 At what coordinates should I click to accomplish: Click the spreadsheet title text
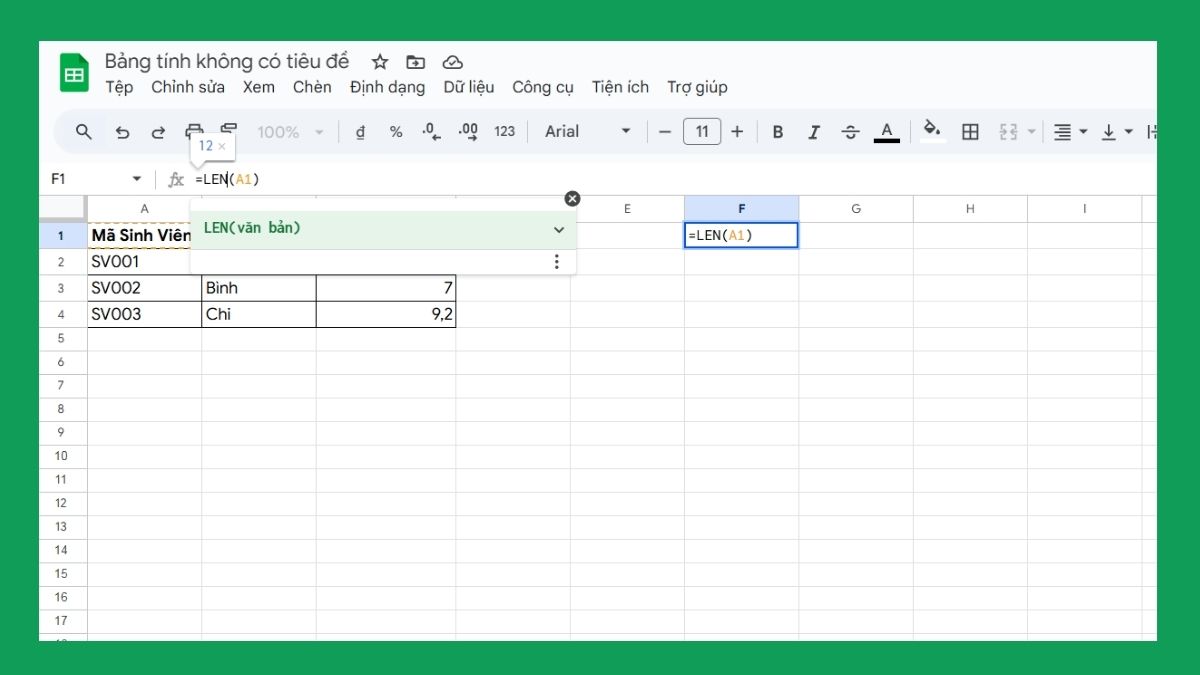[227, 62]
